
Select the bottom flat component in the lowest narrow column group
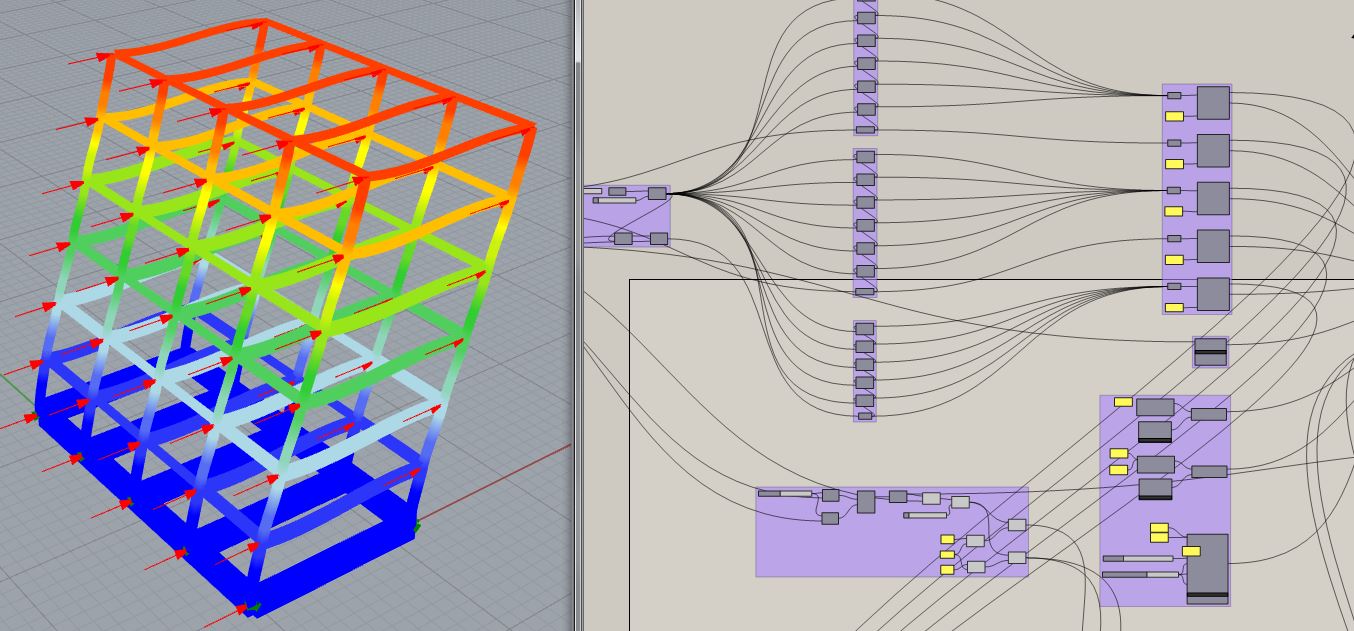[865, 416]
